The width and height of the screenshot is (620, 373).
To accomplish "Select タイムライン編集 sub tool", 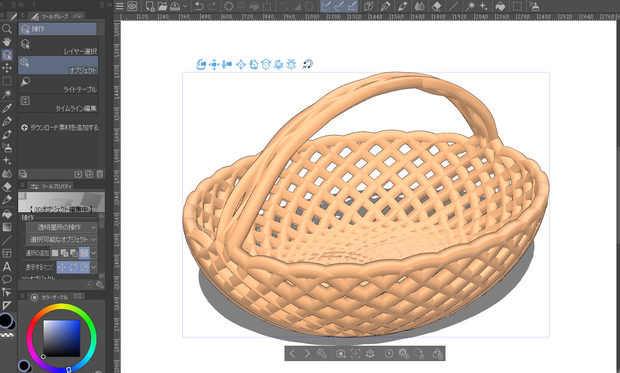I will (58, 103).
